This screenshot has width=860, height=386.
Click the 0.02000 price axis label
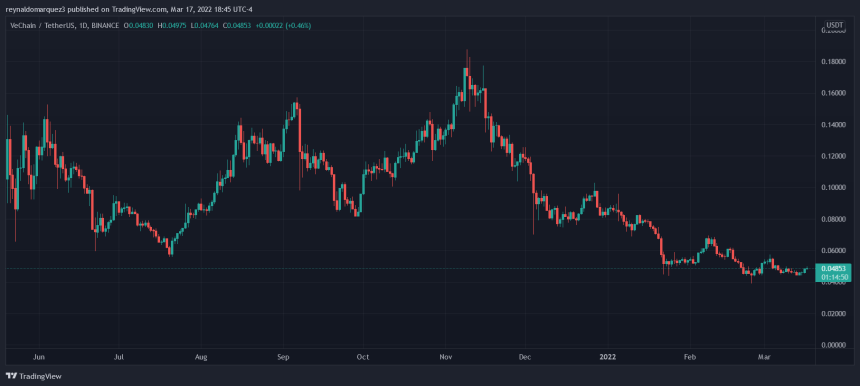(x=833, y=314)
